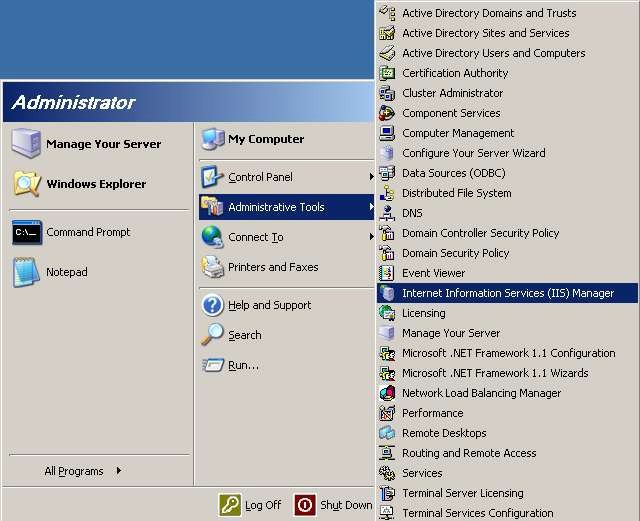Click the Performance icon
The image size is (640, 521).
coord(387,413)
